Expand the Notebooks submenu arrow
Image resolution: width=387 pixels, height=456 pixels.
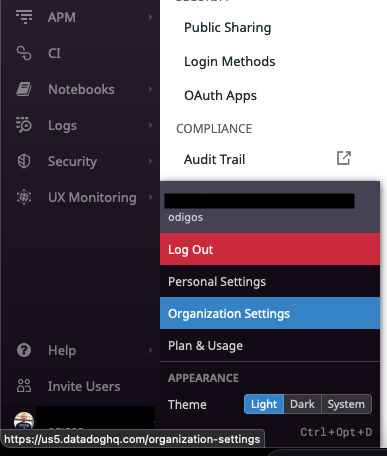tap(151, 89)
